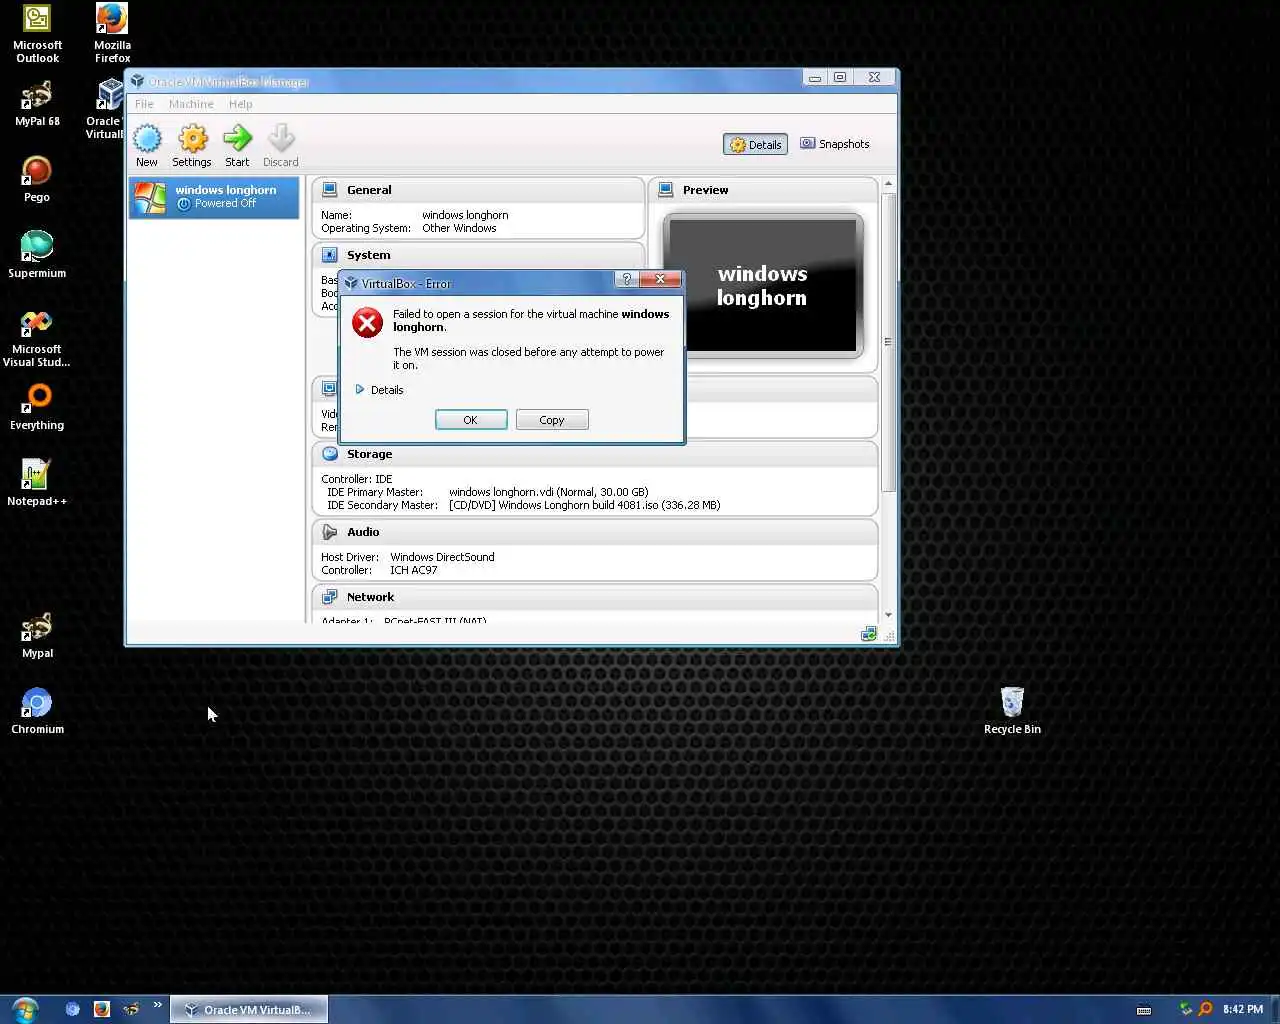The height and width of the screenshot is (1024, 1280).
Task: Open MyPal 68 desktop icon
Action: pos(37,105)
